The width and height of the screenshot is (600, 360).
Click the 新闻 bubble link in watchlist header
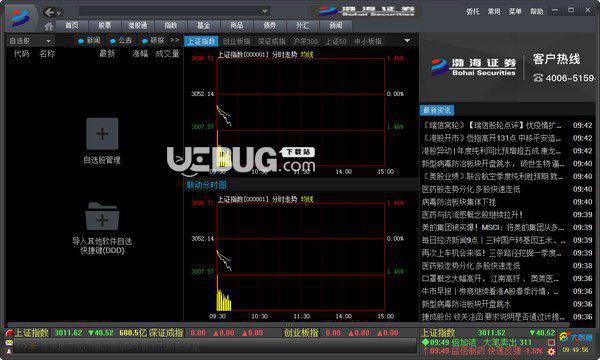(x=89, y=41)
